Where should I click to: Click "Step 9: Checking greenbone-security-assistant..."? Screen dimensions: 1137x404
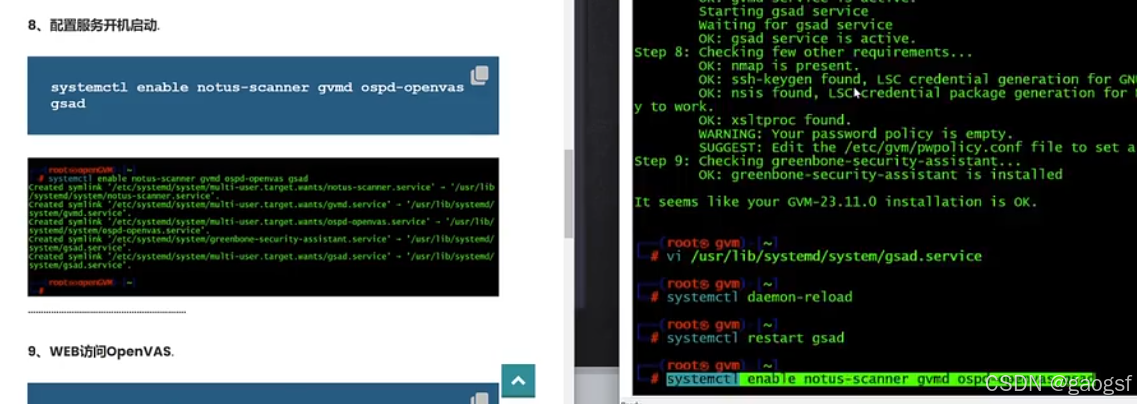[x=827, y=161]
